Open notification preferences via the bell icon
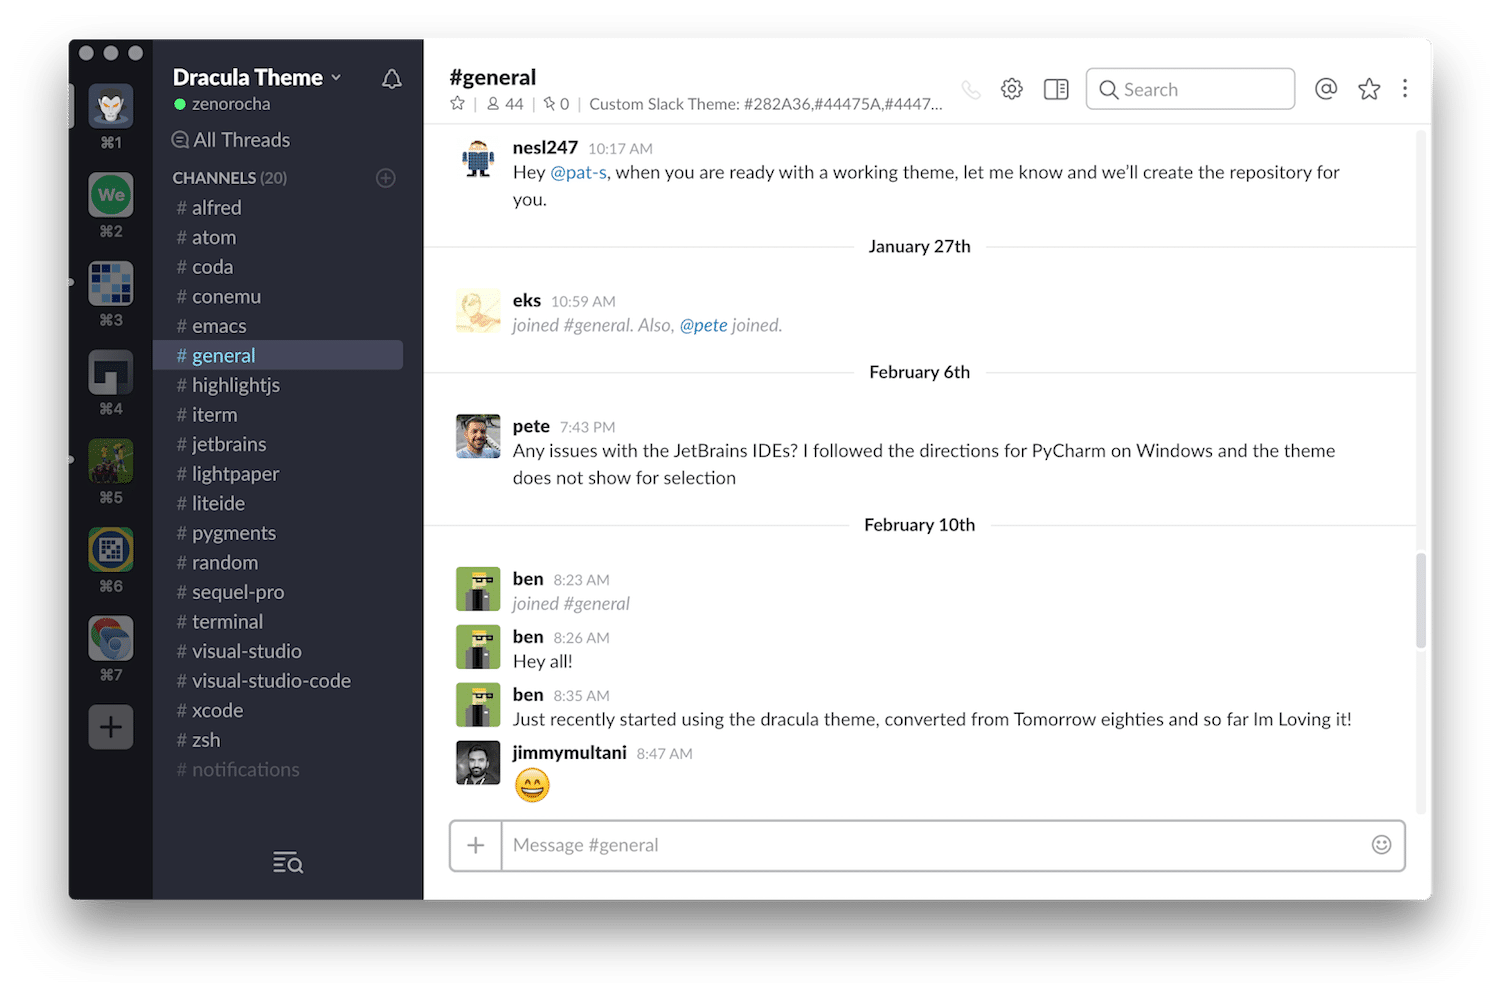 point(391,78)
